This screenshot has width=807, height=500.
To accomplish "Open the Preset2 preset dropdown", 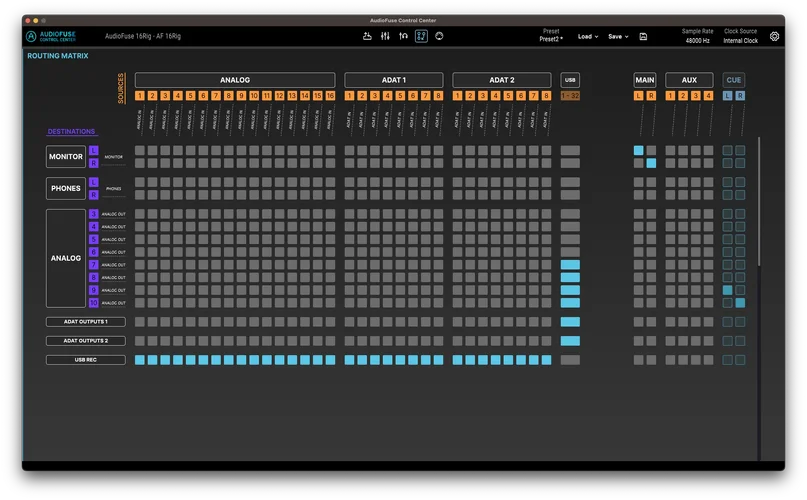I will tap(551, 38).
